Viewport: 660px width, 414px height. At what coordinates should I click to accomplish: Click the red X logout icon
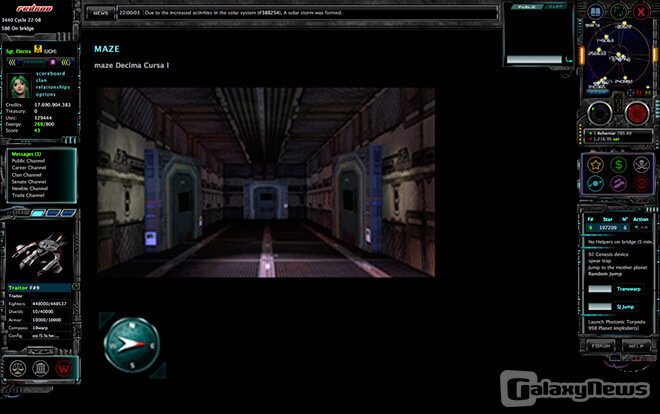tap(640, 12)
